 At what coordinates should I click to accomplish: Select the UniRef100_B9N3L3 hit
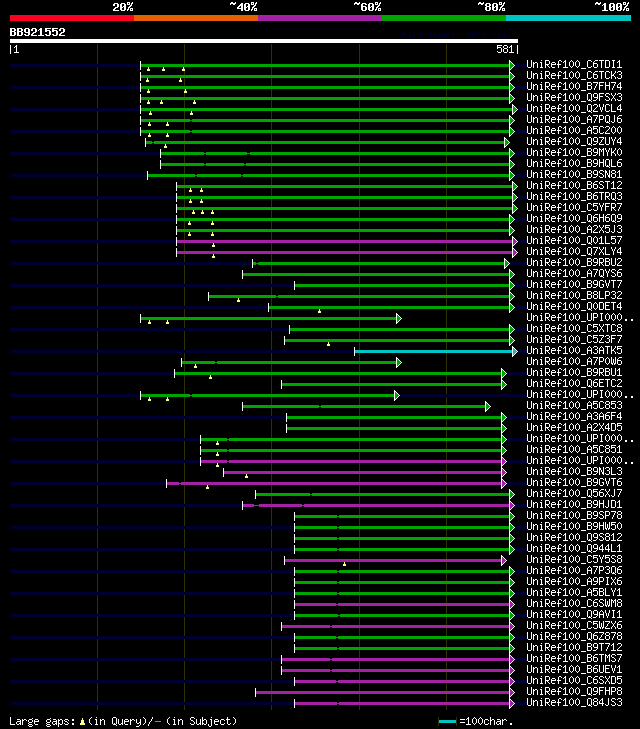click(574, 471)
